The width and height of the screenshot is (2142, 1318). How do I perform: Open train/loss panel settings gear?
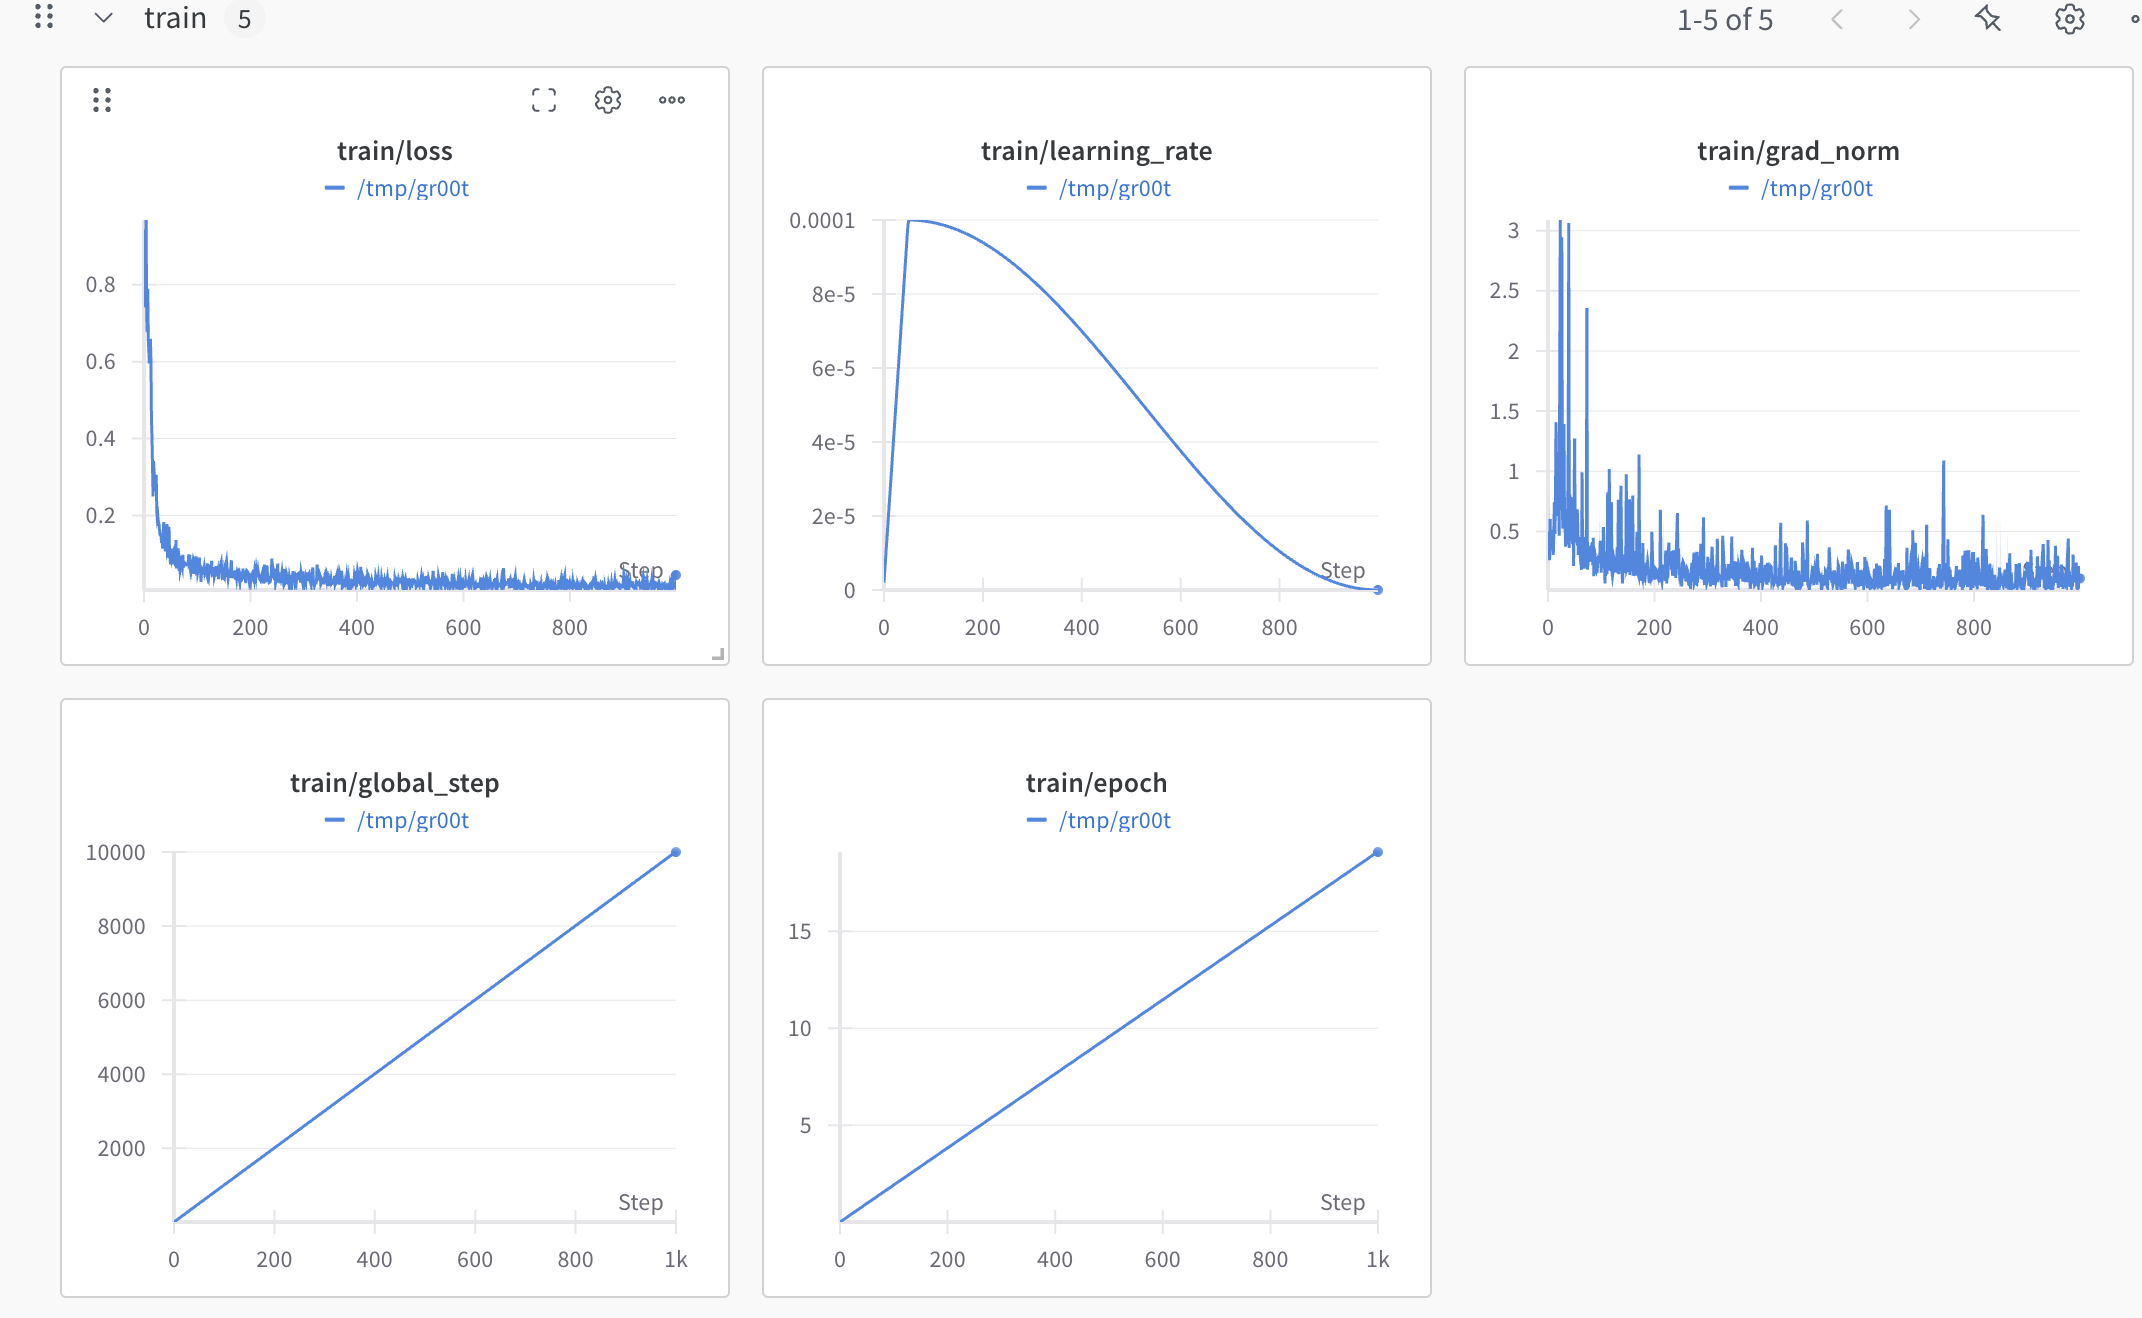click(x=607, y=100)
